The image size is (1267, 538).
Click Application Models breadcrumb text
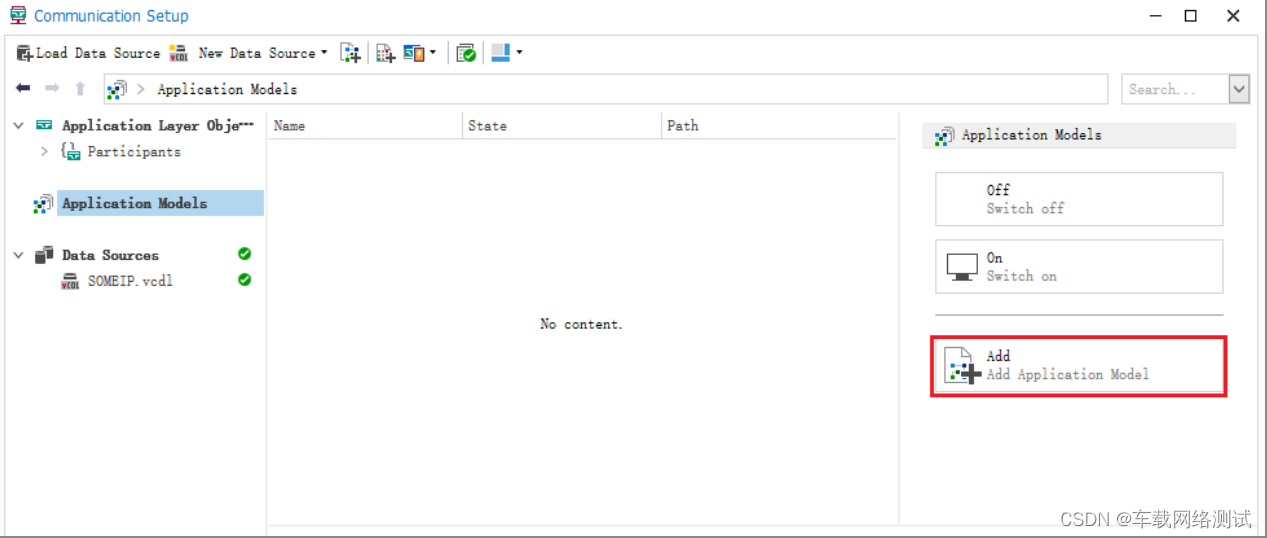[x=227, y=89]
